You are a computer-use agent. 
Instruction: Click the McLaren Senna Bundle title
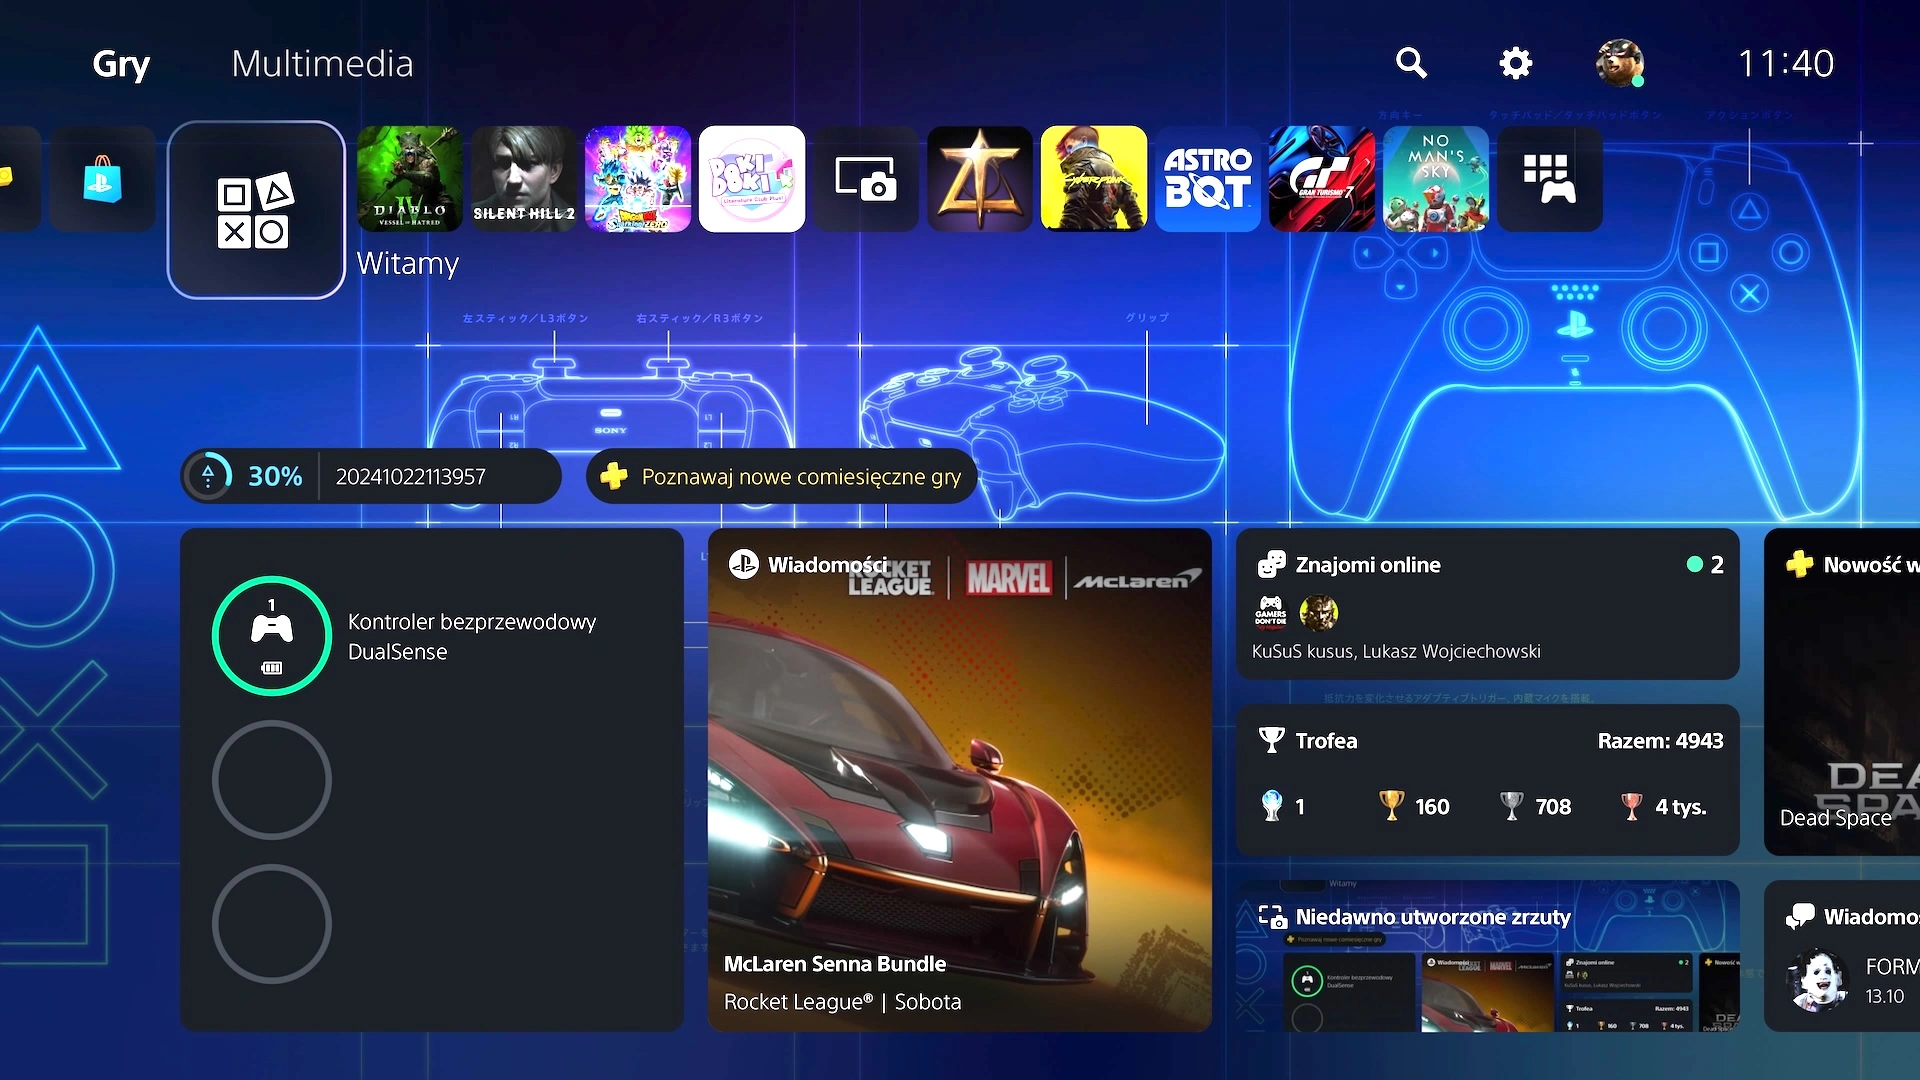(835, 964)
